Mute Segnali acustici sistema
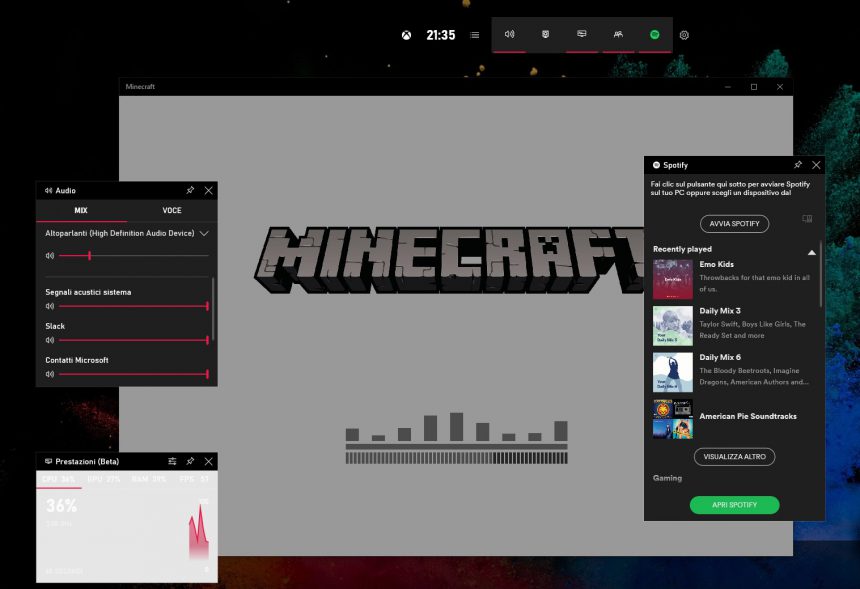This screenshot has width=860, height=589. (x=50, y=306)
